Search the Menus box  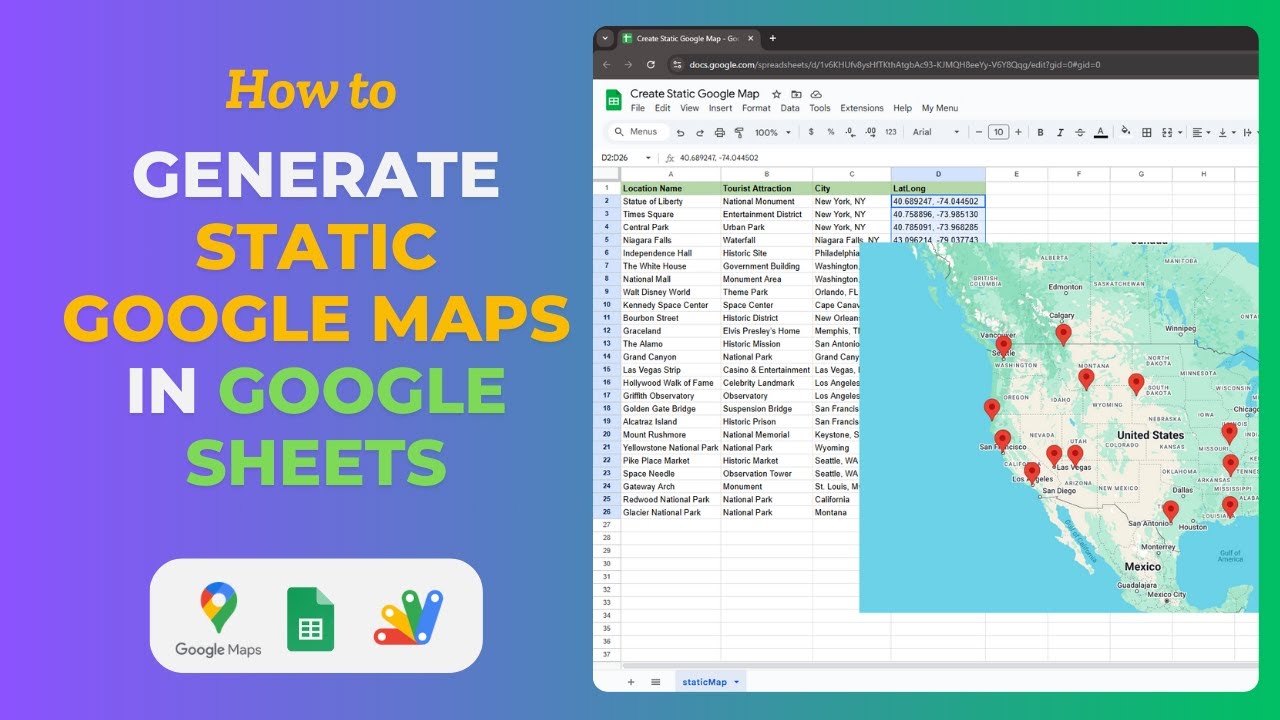(x=638, y=132)
